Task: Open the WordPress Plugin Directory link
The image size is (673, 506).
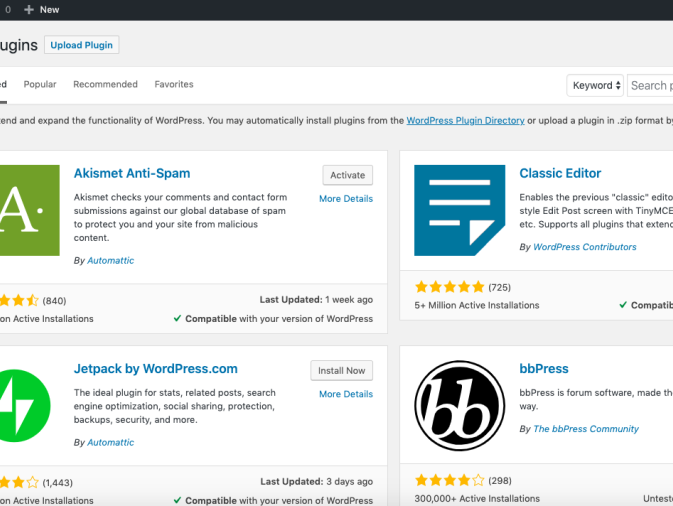Action: click(465, 121)
